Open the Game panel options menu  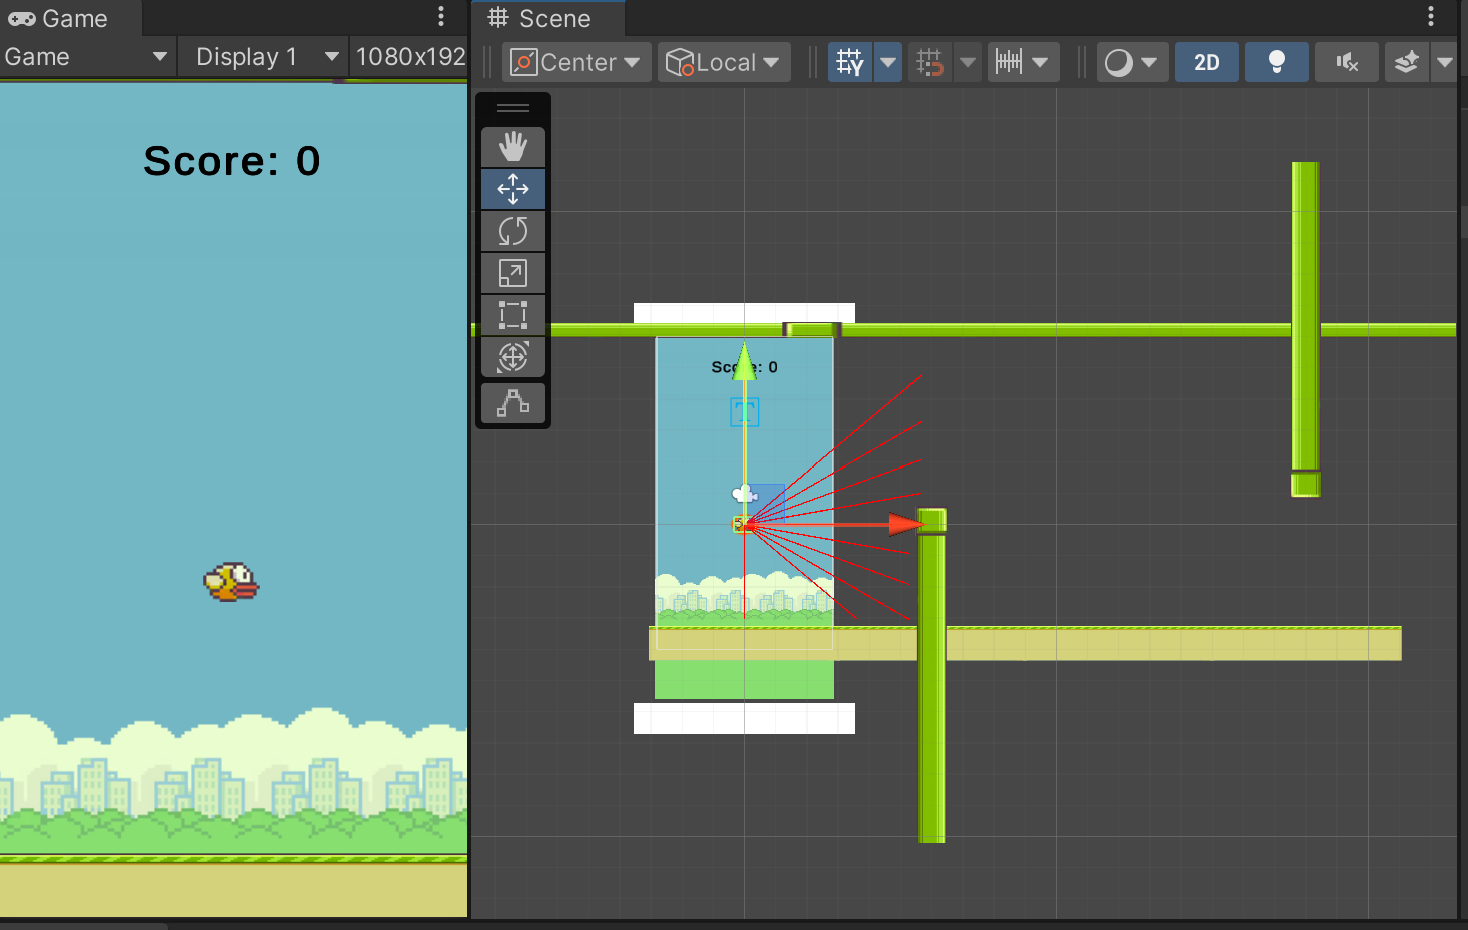(x=441, y=16)
